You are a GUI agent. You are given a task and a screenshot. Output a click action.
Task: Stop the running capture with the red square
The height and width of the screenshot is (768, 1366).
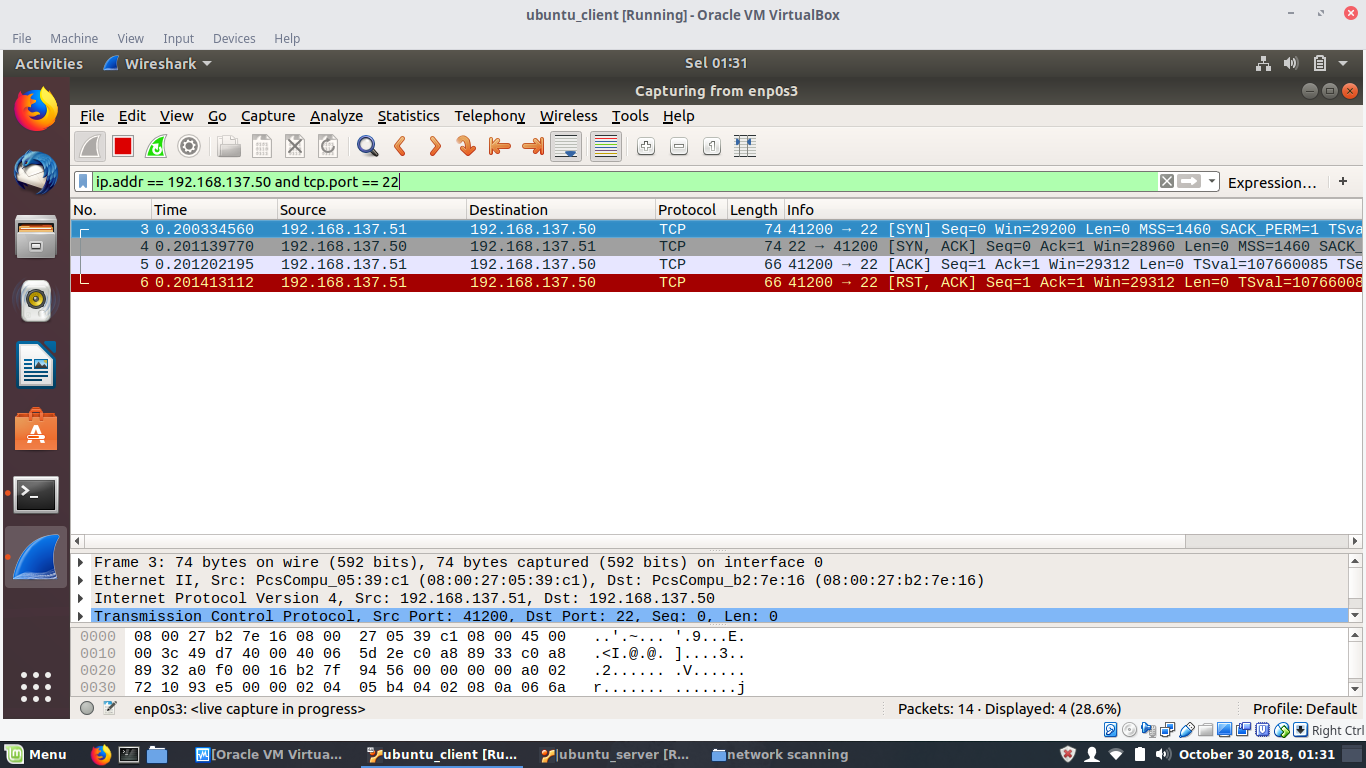[123, 147]
